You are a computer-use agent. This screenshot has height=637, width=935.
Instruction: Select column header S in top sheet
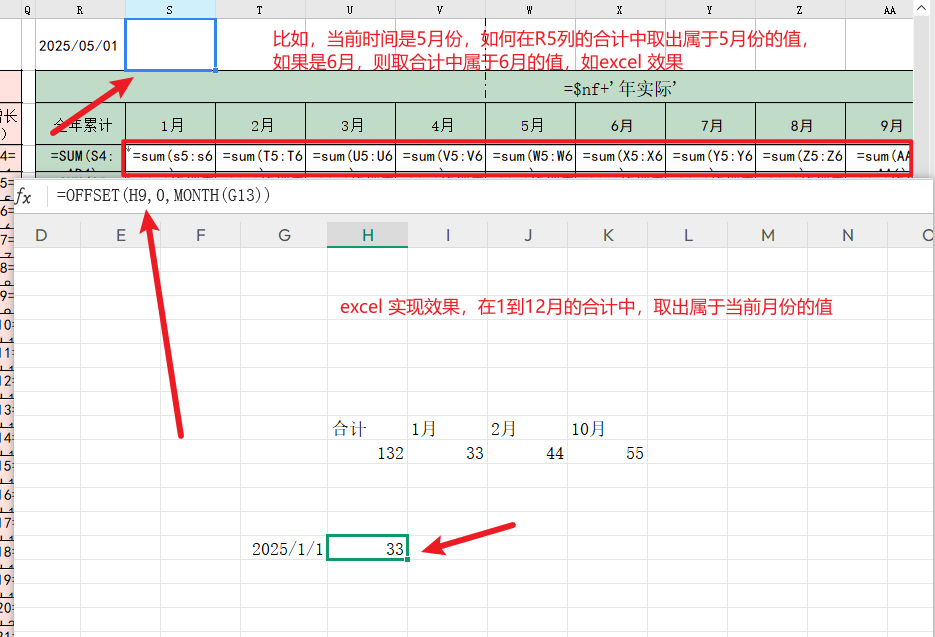(170, 10)
